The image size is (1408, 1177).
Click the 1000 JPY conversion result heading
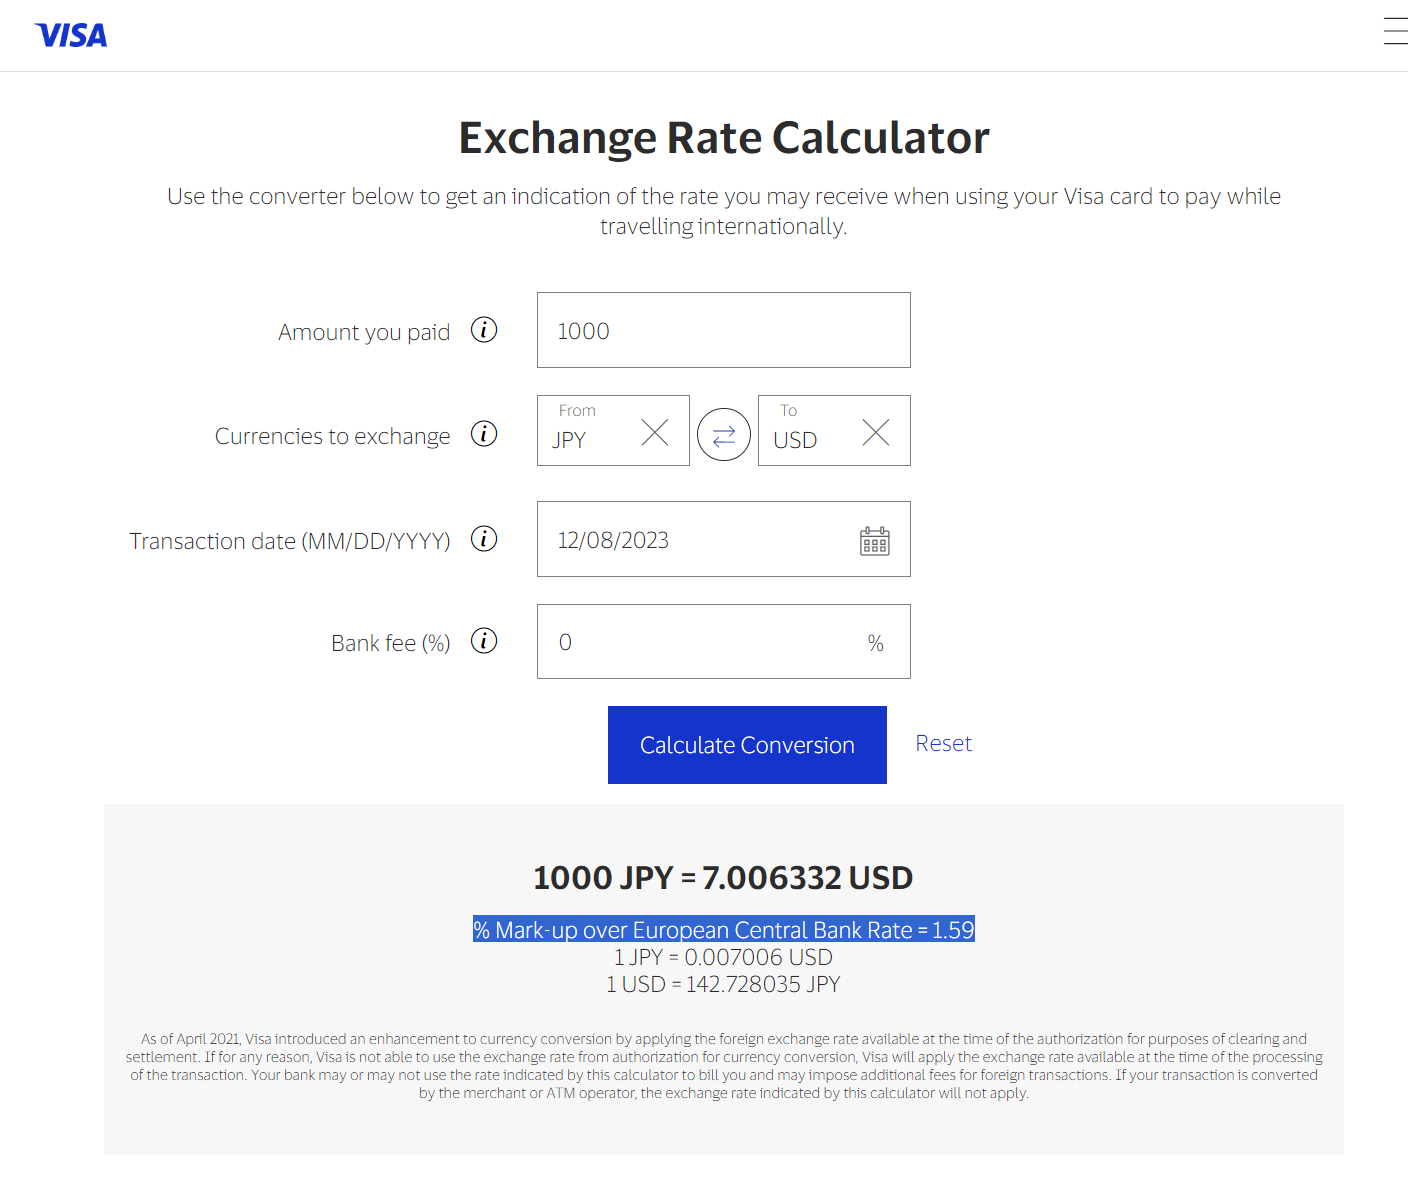click(x=723, y=878)
